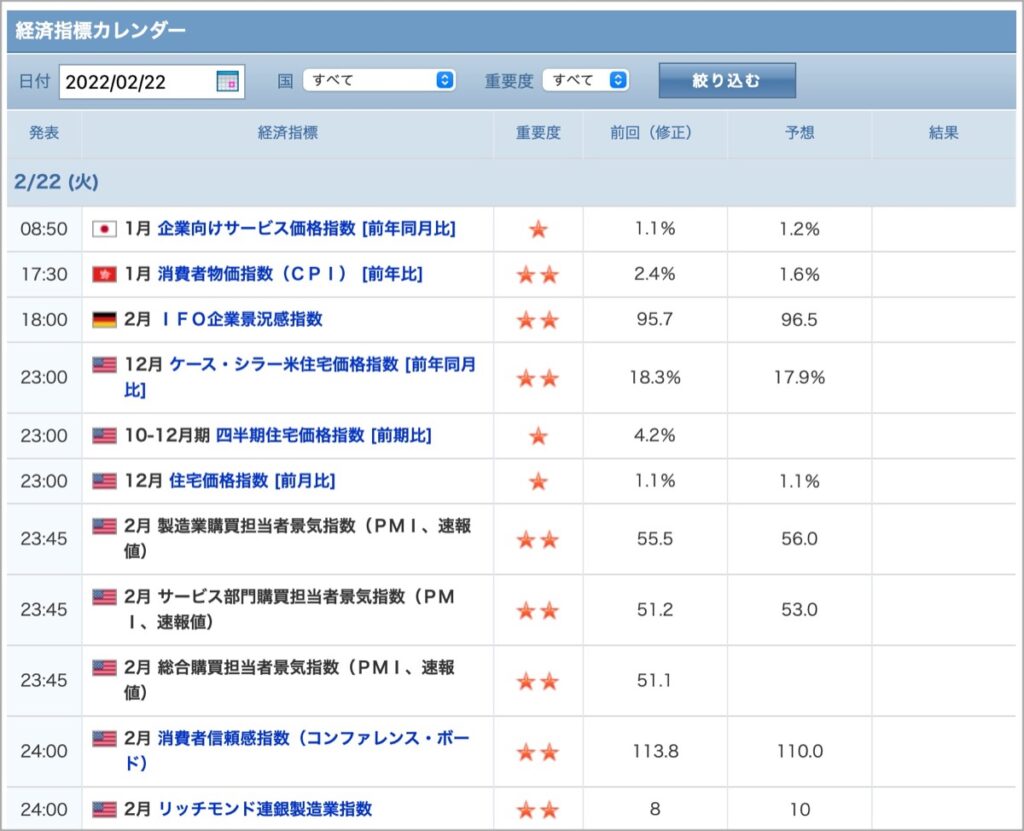The image size is (1024, 831).
Task: Click the US flag beside 製造業購買担当者景気指数
Action: pos(104,526)
